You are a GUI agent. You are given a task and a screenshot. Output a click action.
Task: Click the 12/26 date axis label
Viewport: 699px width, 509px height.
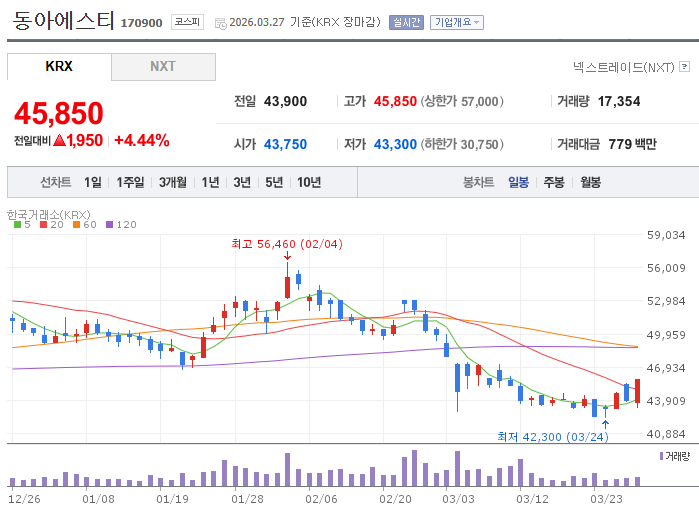click(x=24, y=499)
